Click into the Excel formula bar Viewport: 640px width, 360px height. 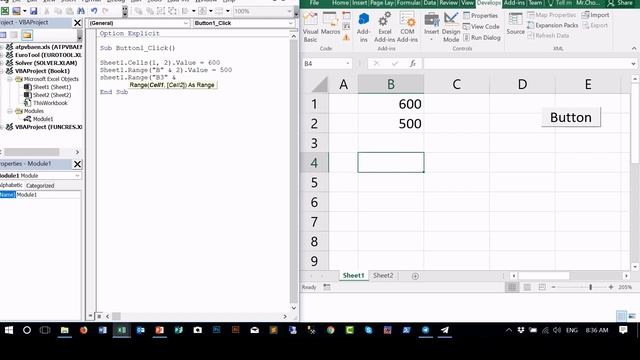click(x=527, y=64)
